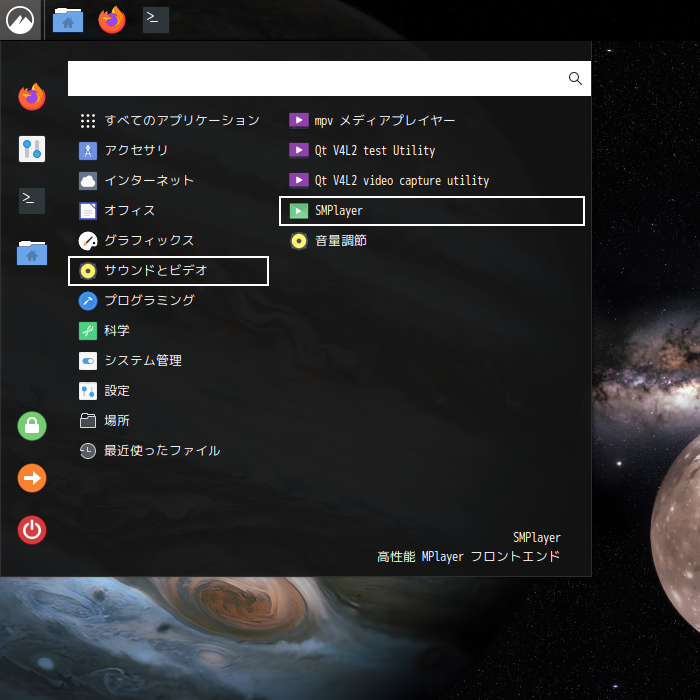Click the folder icon beside 場所
This screenshot has height=700, width=700.
coord(88,421)
